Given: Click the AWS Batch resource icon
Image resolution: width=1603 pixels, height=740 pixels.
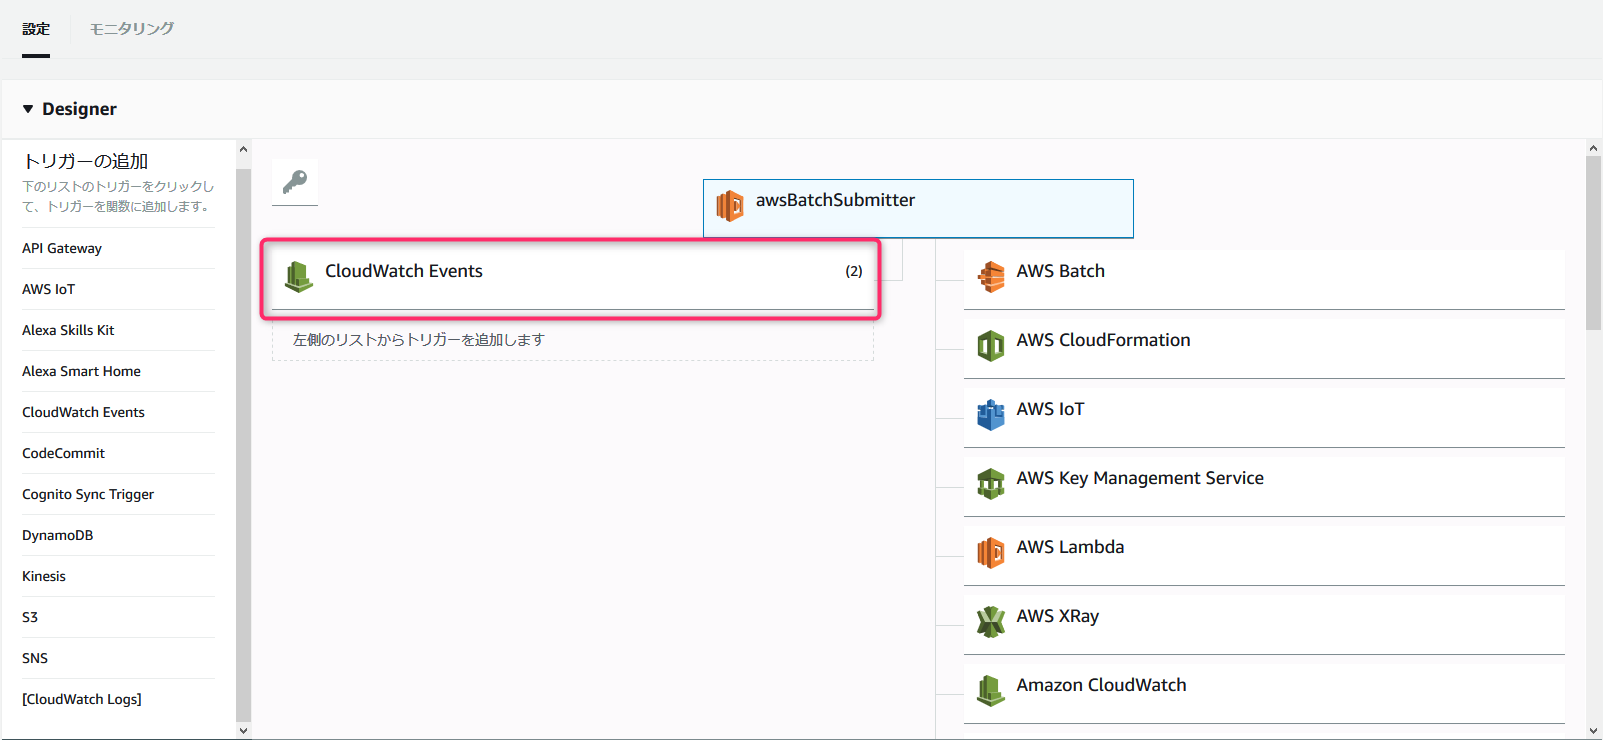Looking at the screenshot, I should tap(991, 277).
